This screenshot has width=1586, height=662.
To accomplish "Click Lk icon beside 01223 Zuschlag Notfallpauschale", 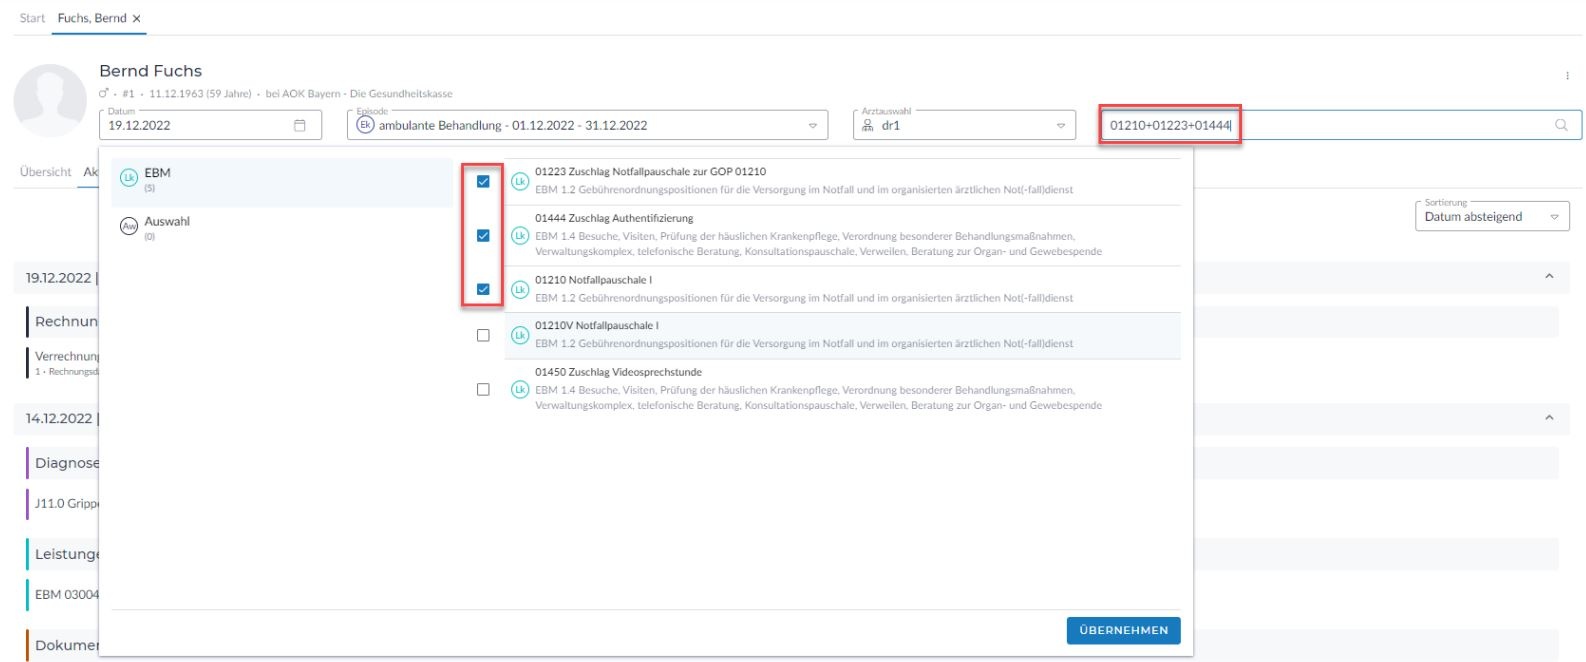I will (520, 181).
